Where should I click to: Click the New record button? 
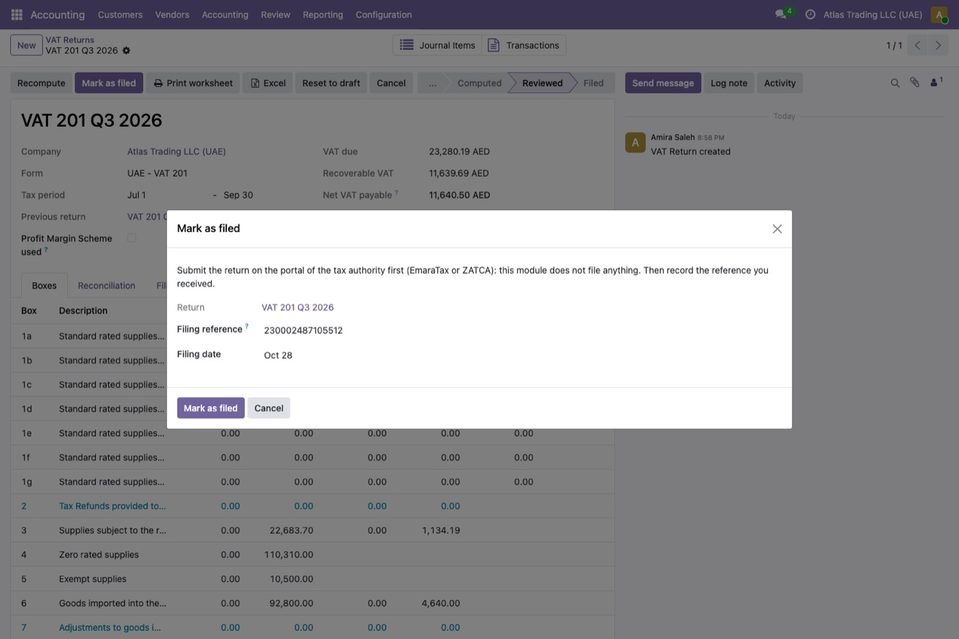(x=26, y=45)
